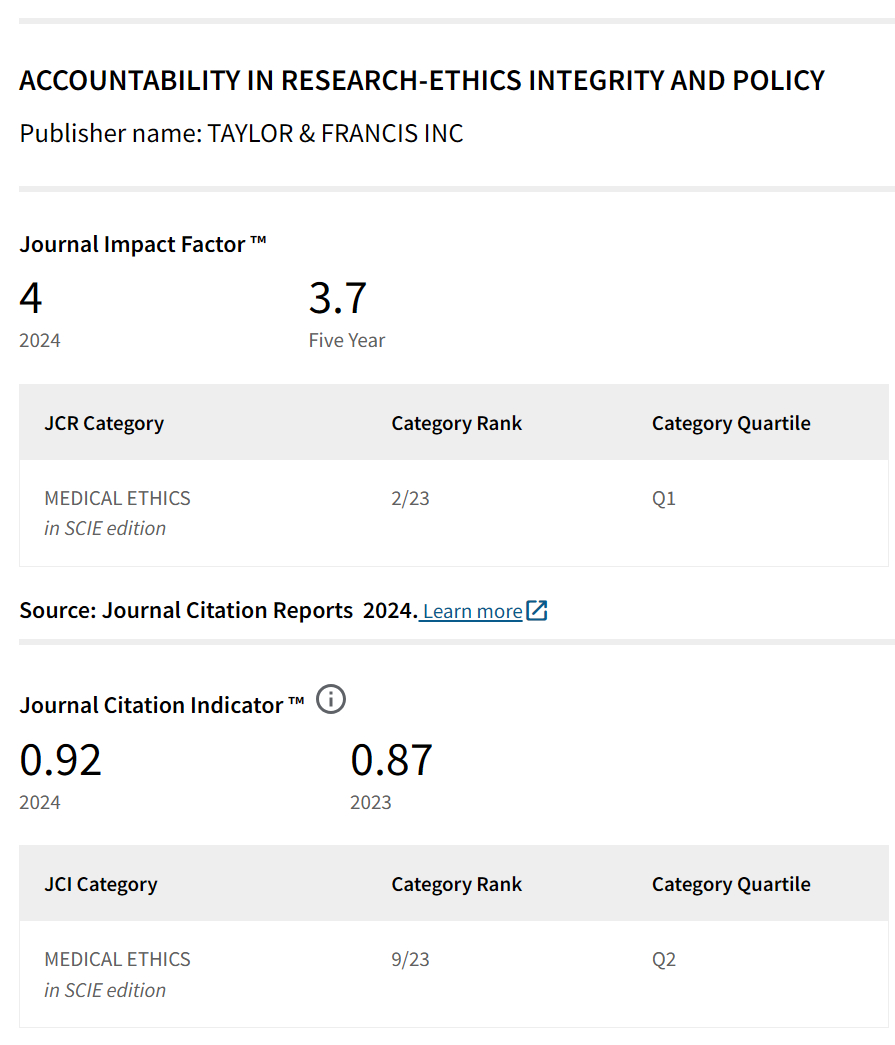Select the 2023 citation indicator value 0.87
Image resolution: width=895 pixels, height=1045 pixels.
391,760
